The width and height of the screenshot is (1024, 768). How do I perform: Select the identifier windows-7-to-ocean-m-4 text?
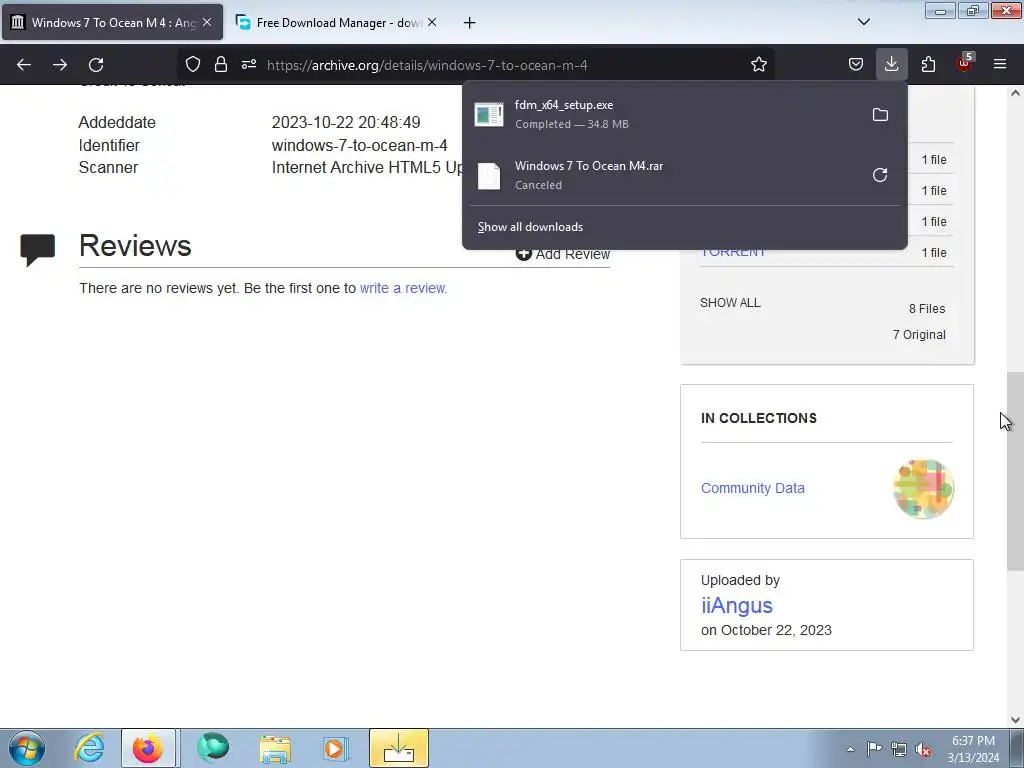pyautogui.click(x=359, y=145)
